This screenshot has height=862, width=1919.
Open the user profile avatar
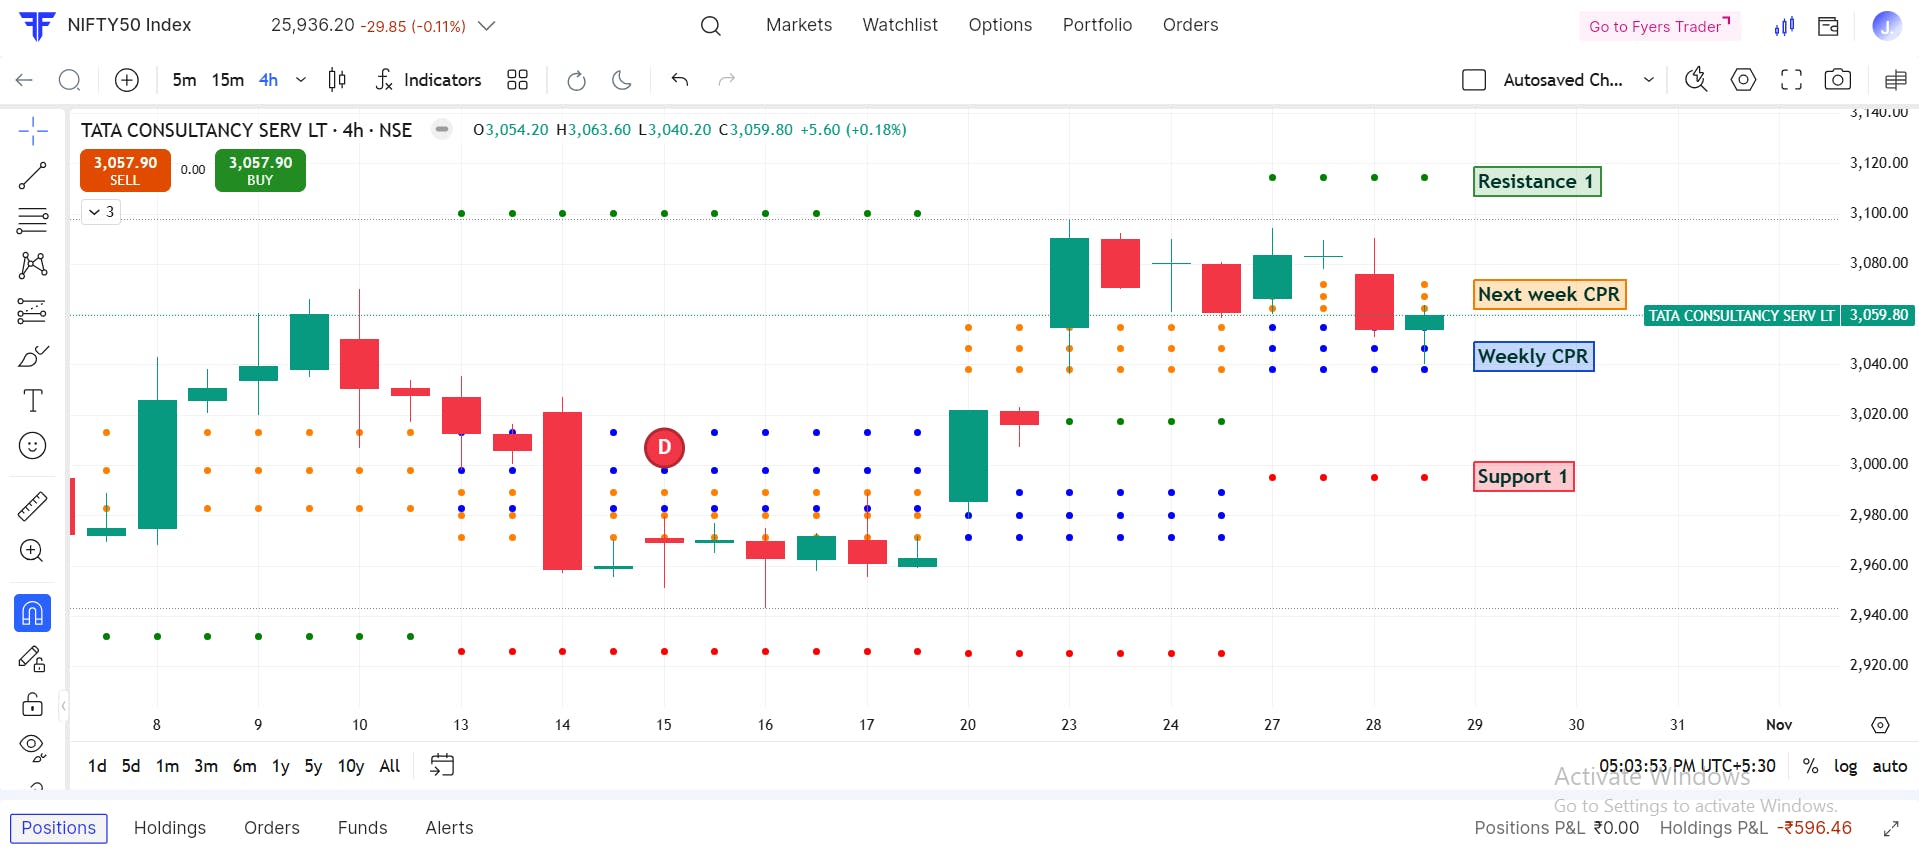click(x=1887, y=26)
